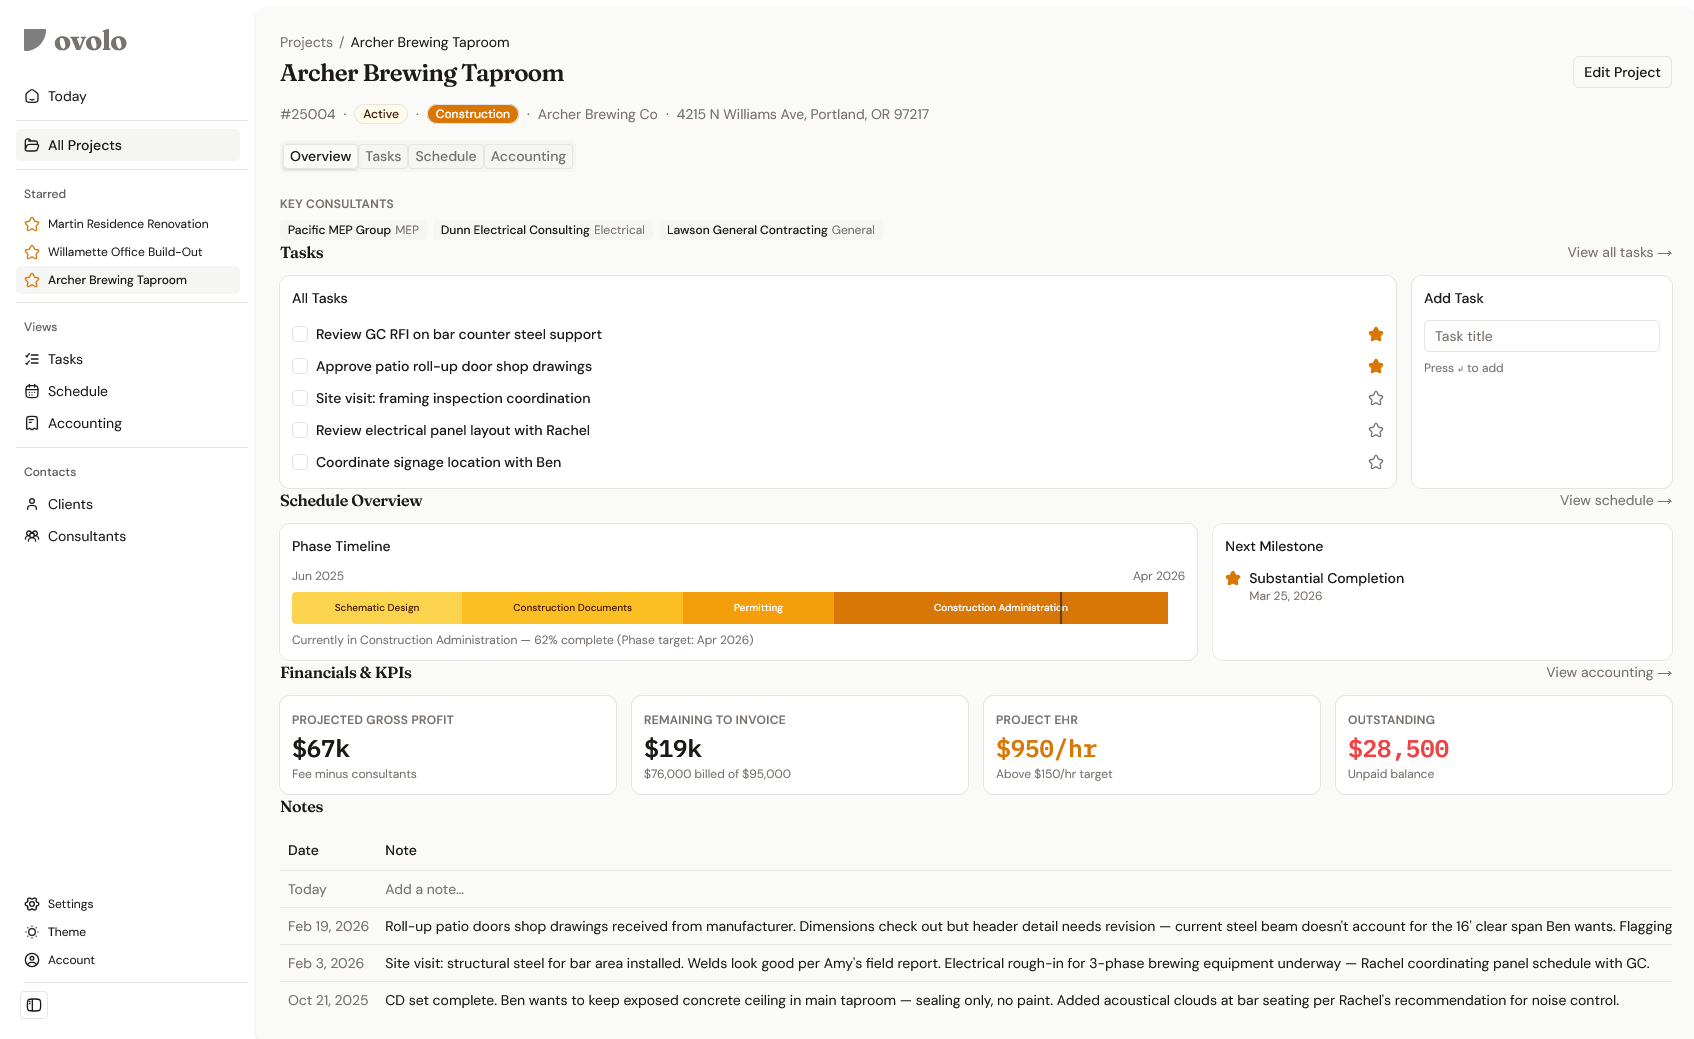Unstar the Review GC RFI task
This screenshot has width=1694, height=1039.
(x=1376, y=334)
